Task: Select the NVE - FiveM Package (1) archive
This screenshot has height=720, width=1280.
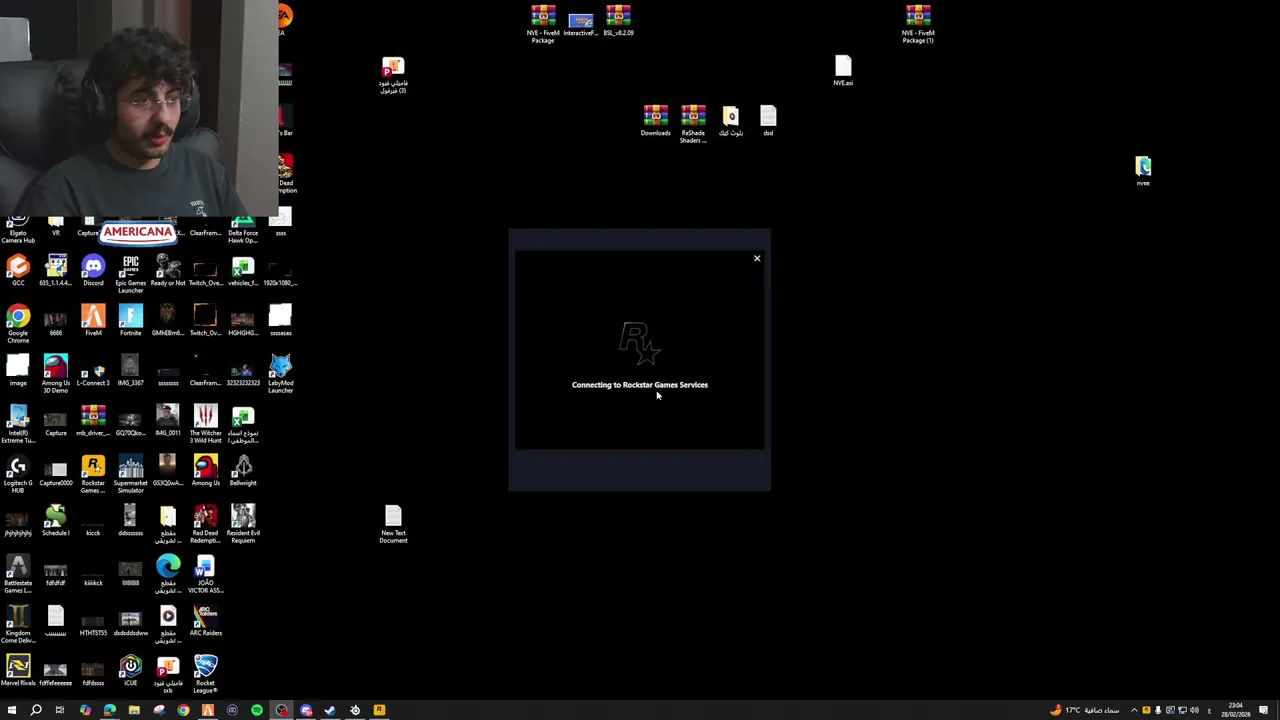Action: tap(918, 24)
